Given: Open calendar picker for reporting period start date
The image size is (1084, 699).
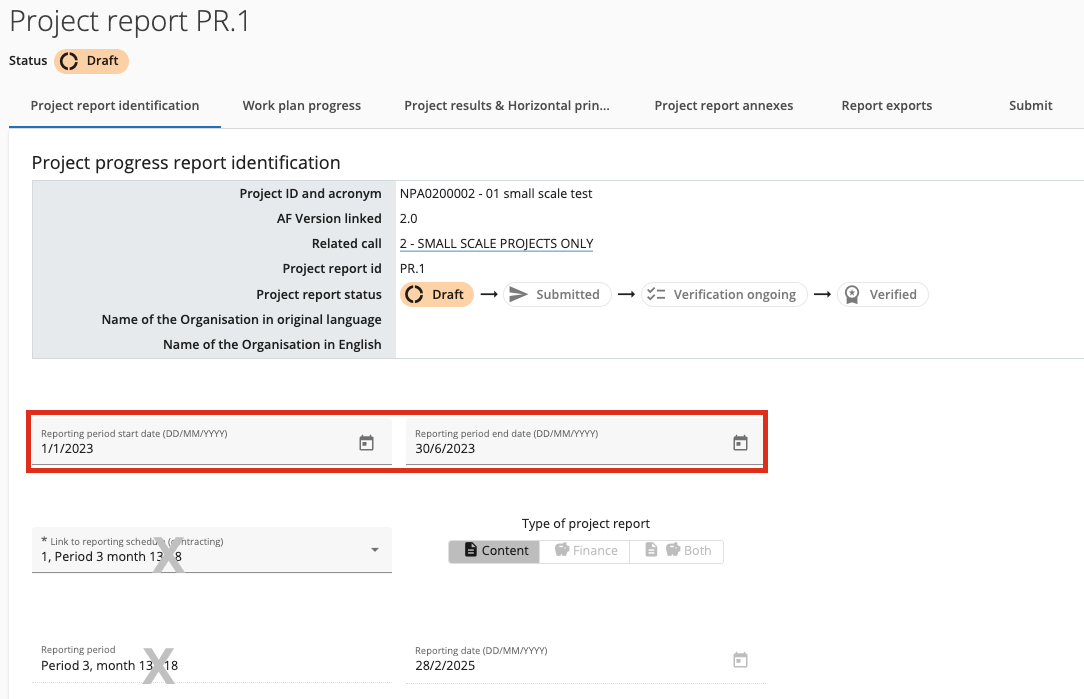Looking at the screenshot, I should tap(366, 443).
